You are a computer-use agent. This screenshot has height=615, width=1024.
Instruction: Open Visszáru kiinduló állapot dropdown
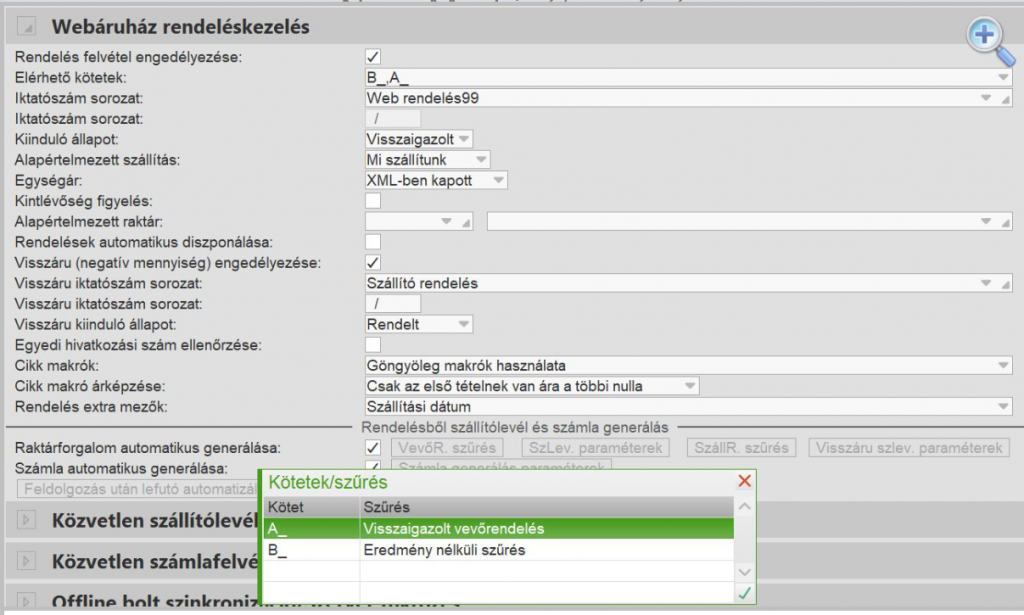point(463,325)
